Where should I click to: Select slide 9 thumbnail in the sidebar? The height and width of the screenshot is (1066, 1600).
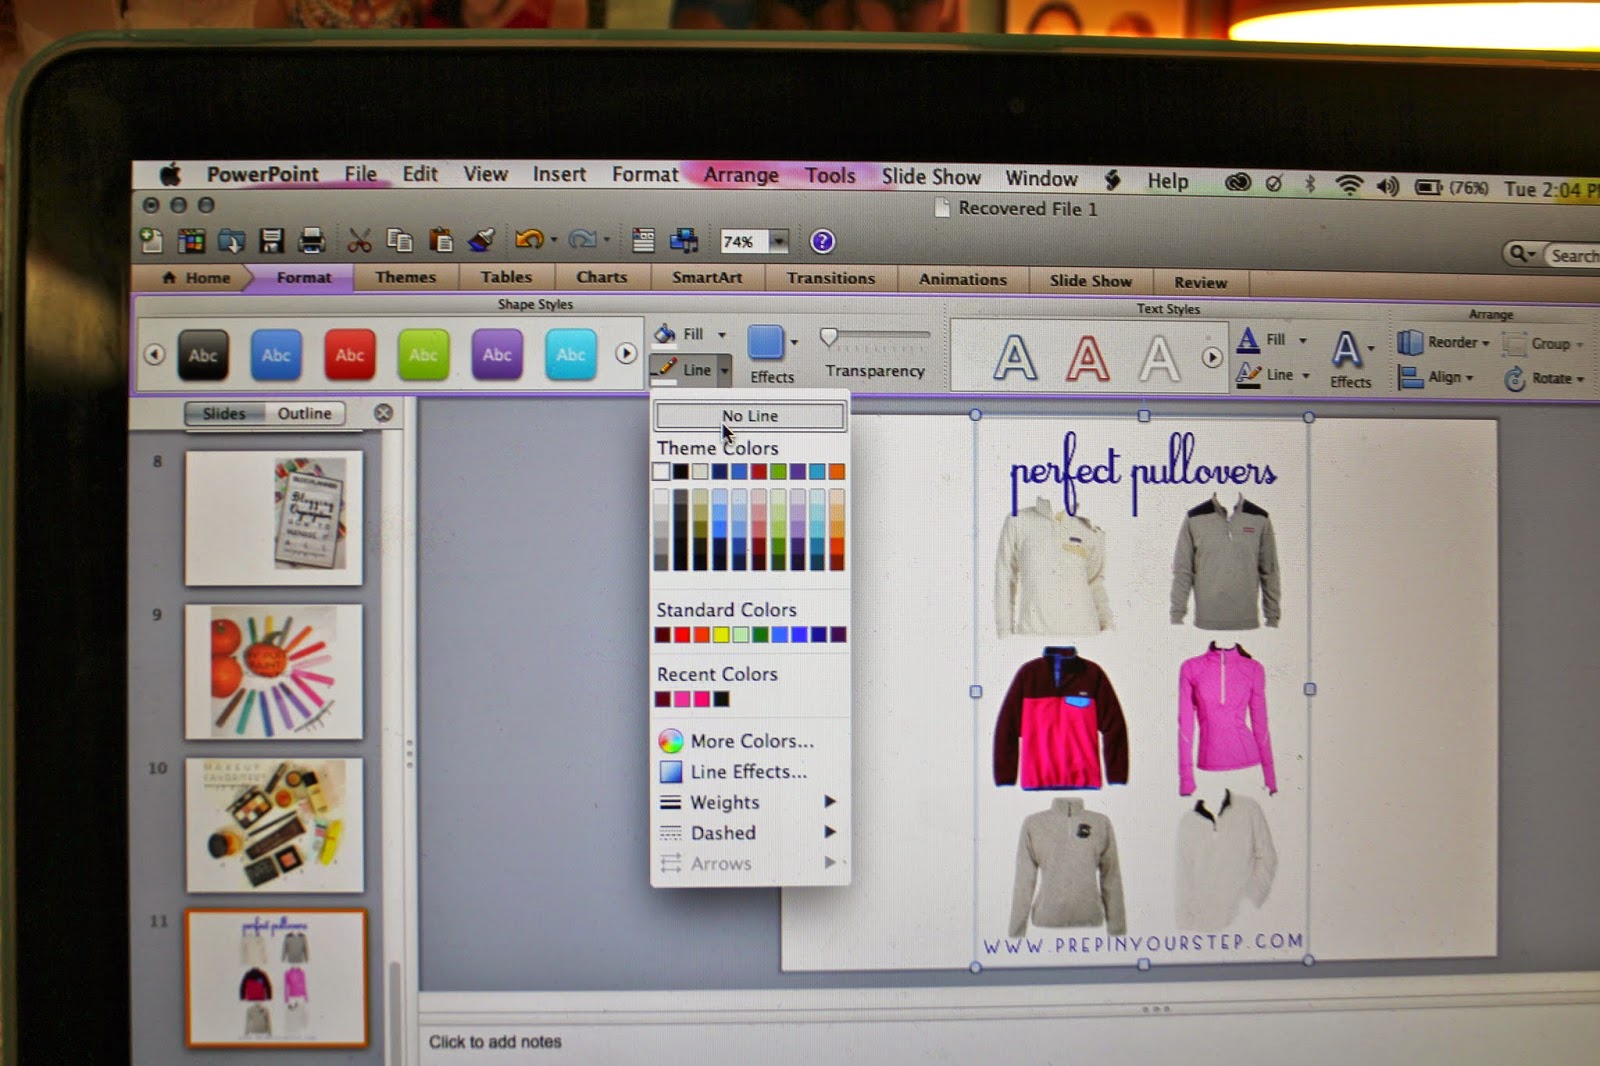click(274, 672)
